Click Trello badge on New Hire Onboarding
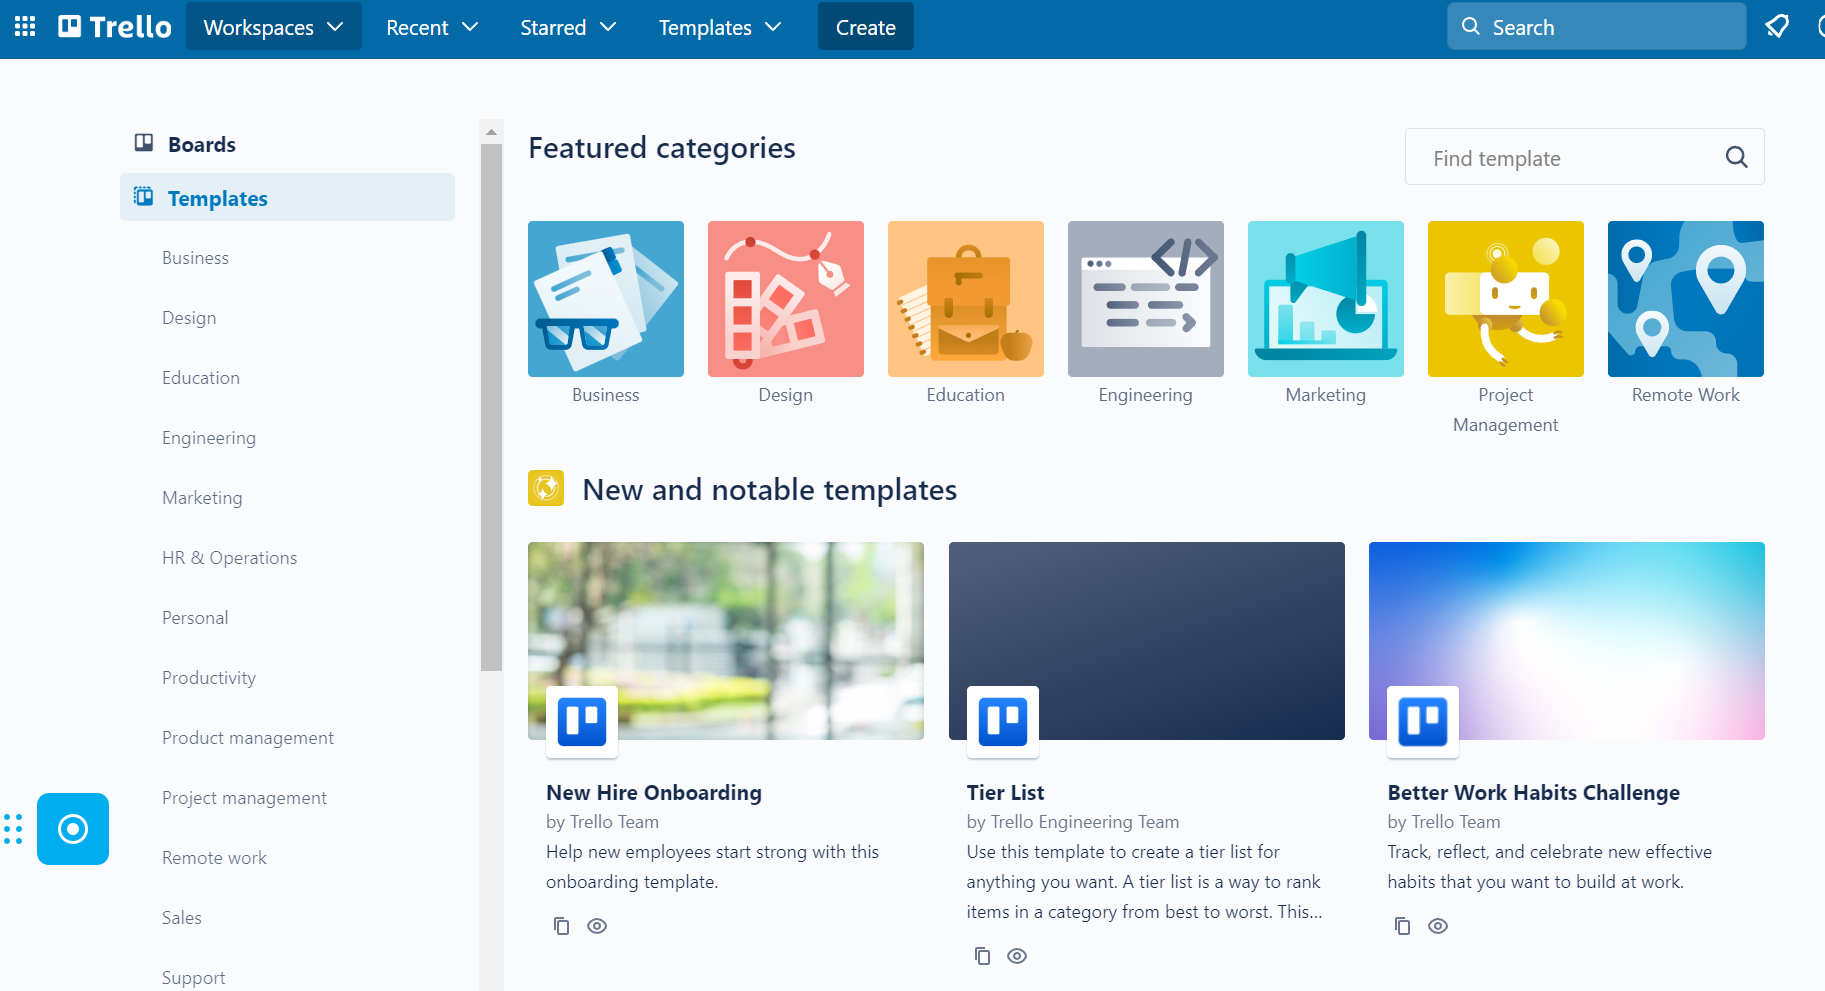Image resolution: width=1825 pixels, height=991 pixels. [x=582, y=721]
